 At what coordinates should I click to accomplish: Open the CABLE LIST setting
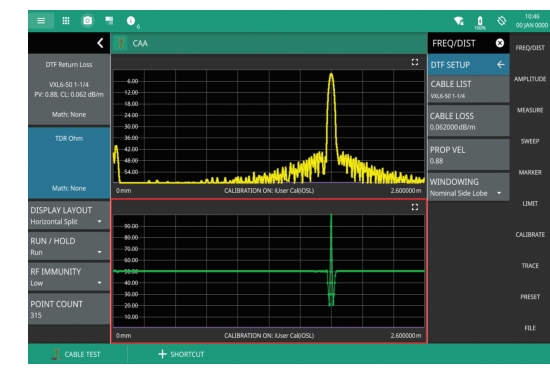(x=469, y=89)
